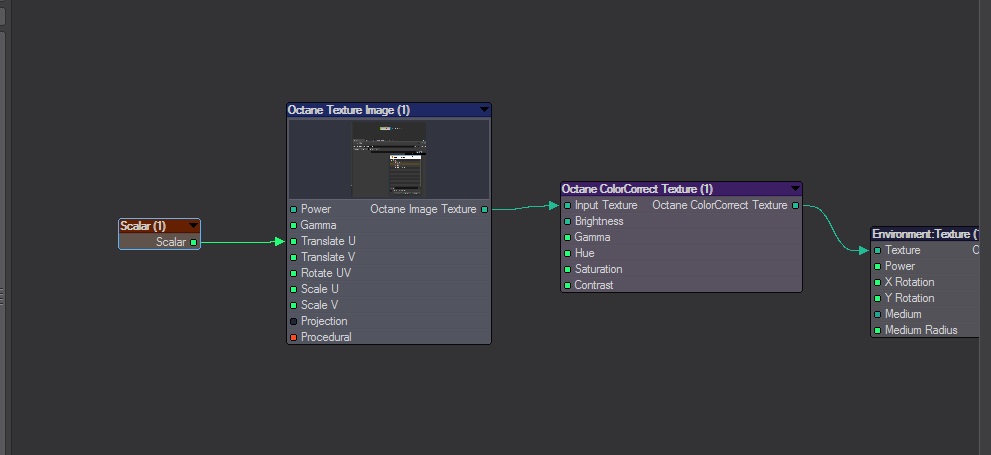Click Gamma input connector on Texture Image node
Image resolution: width=991 pixels, height=455 pixels.
pyautogui.click(x=293, y=226)
